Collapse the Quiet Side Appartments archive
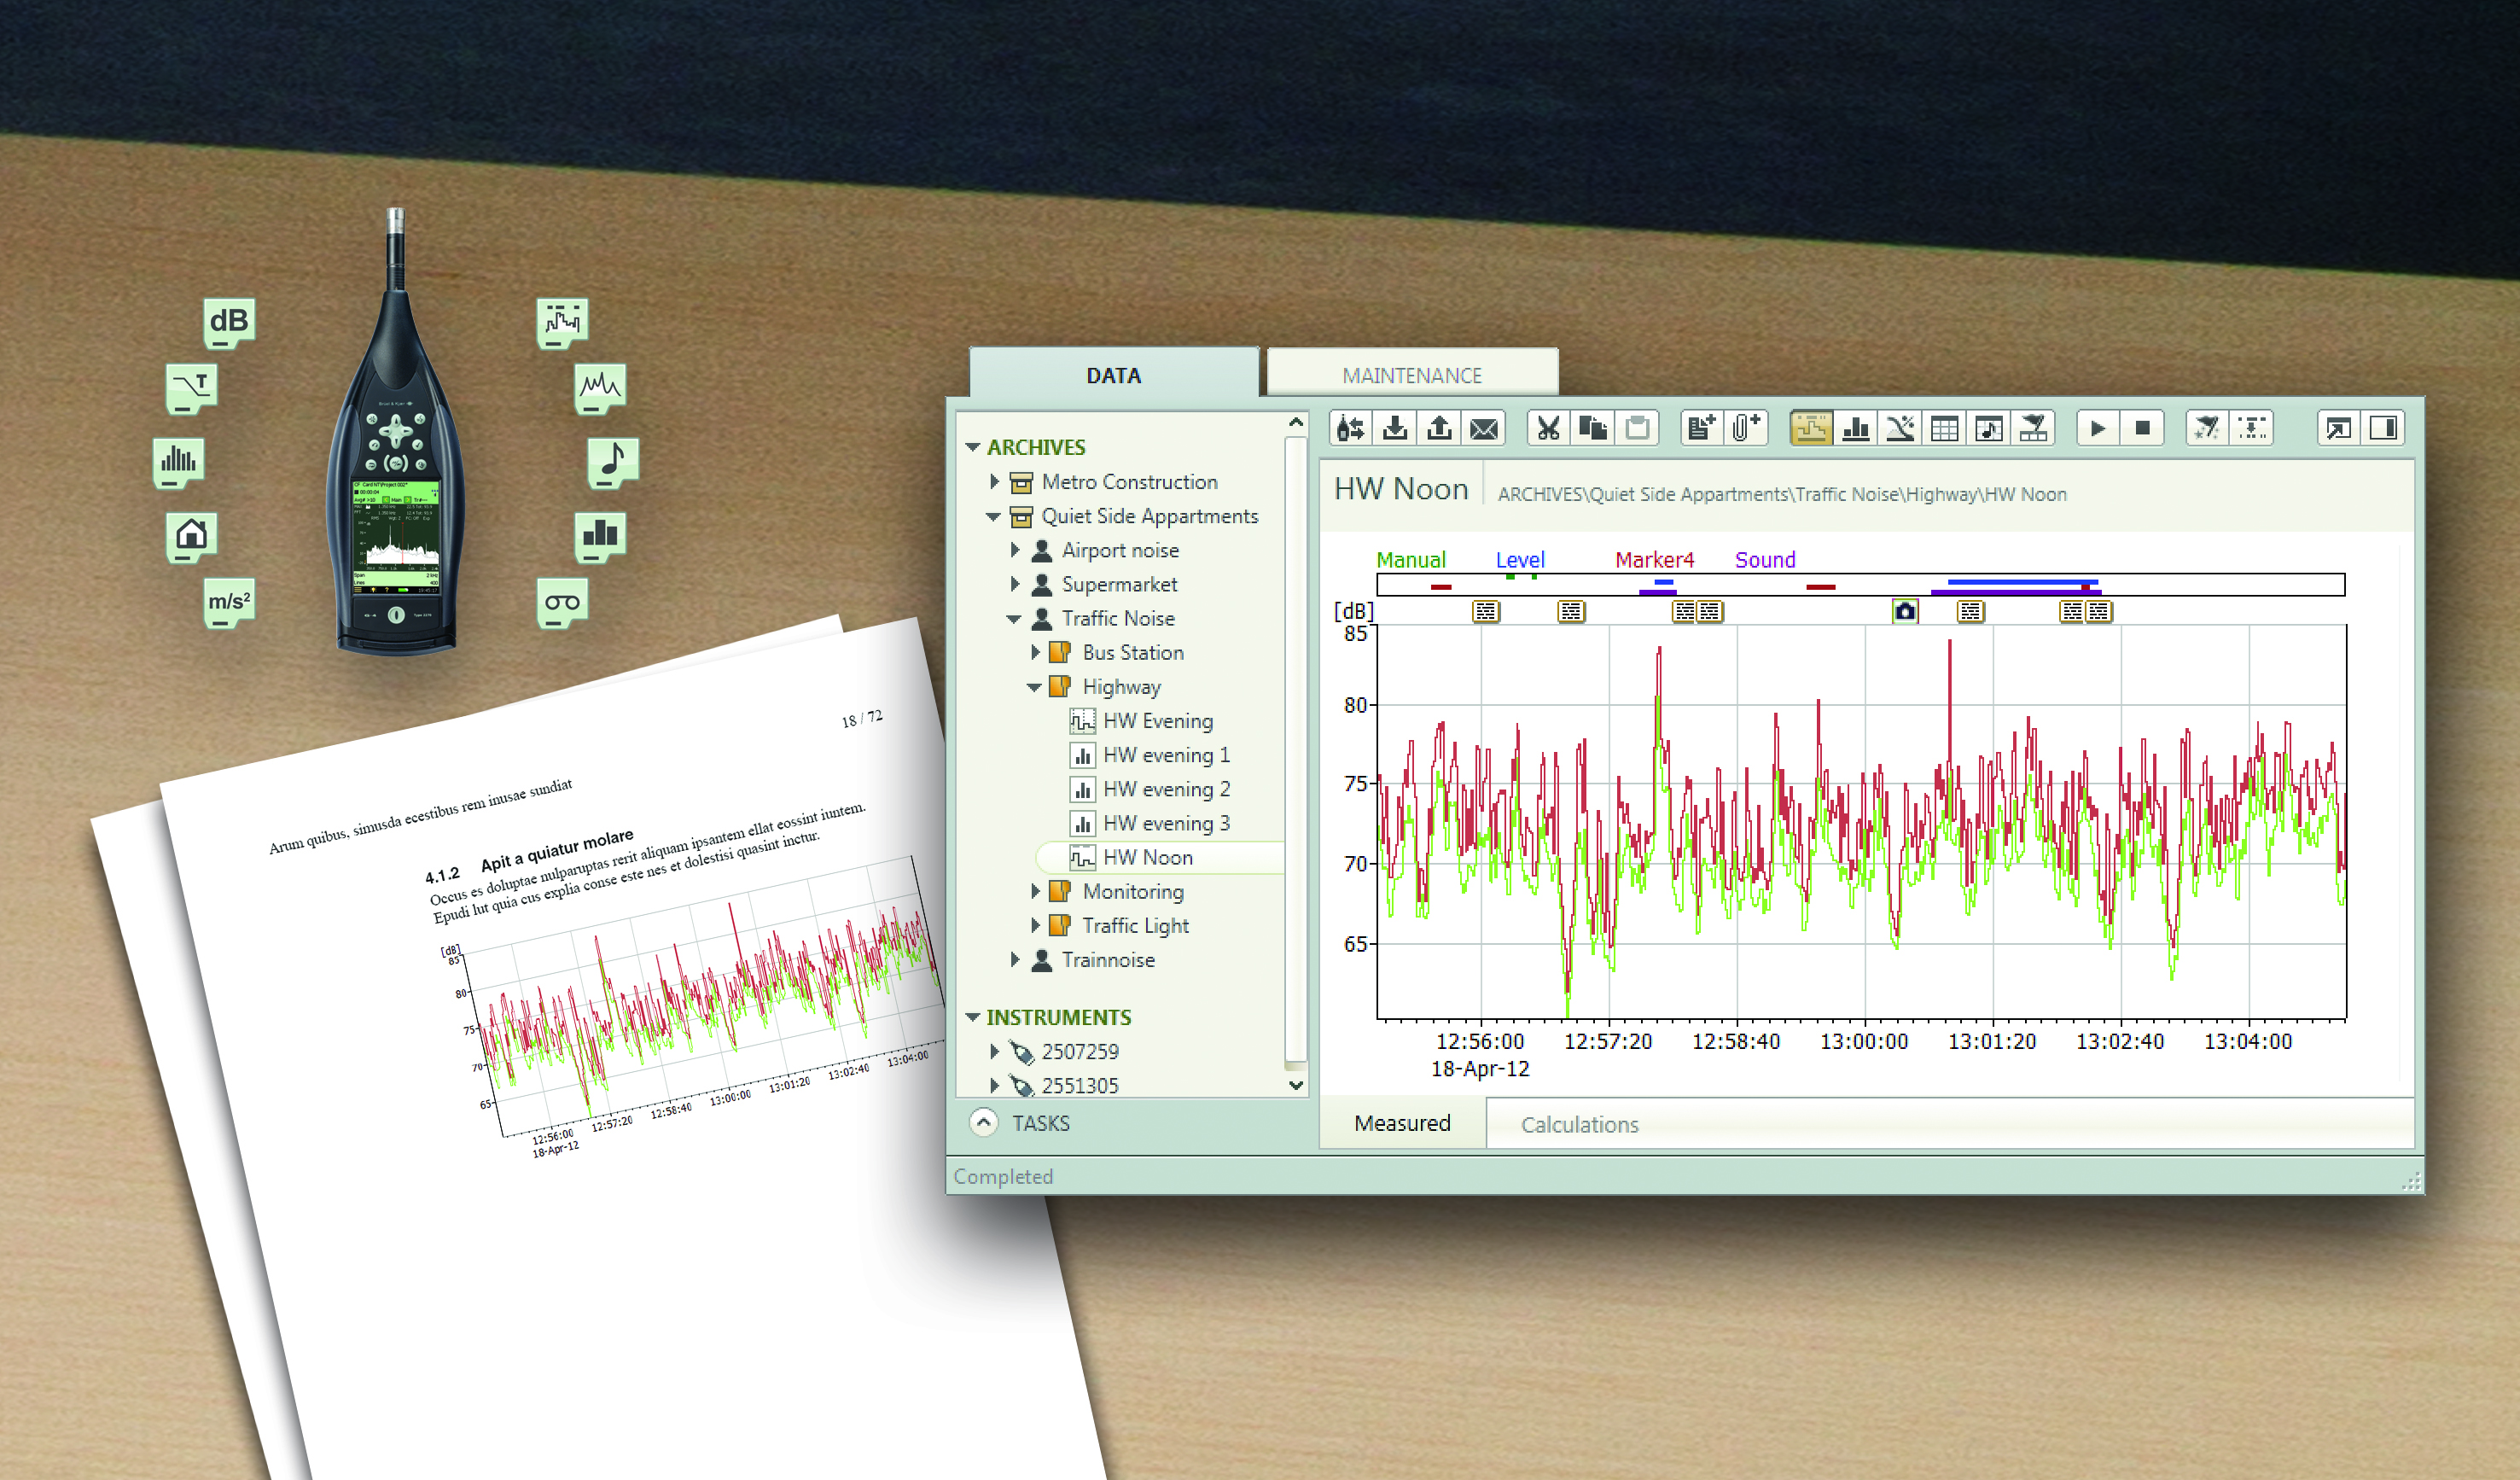 pos(993,517)
